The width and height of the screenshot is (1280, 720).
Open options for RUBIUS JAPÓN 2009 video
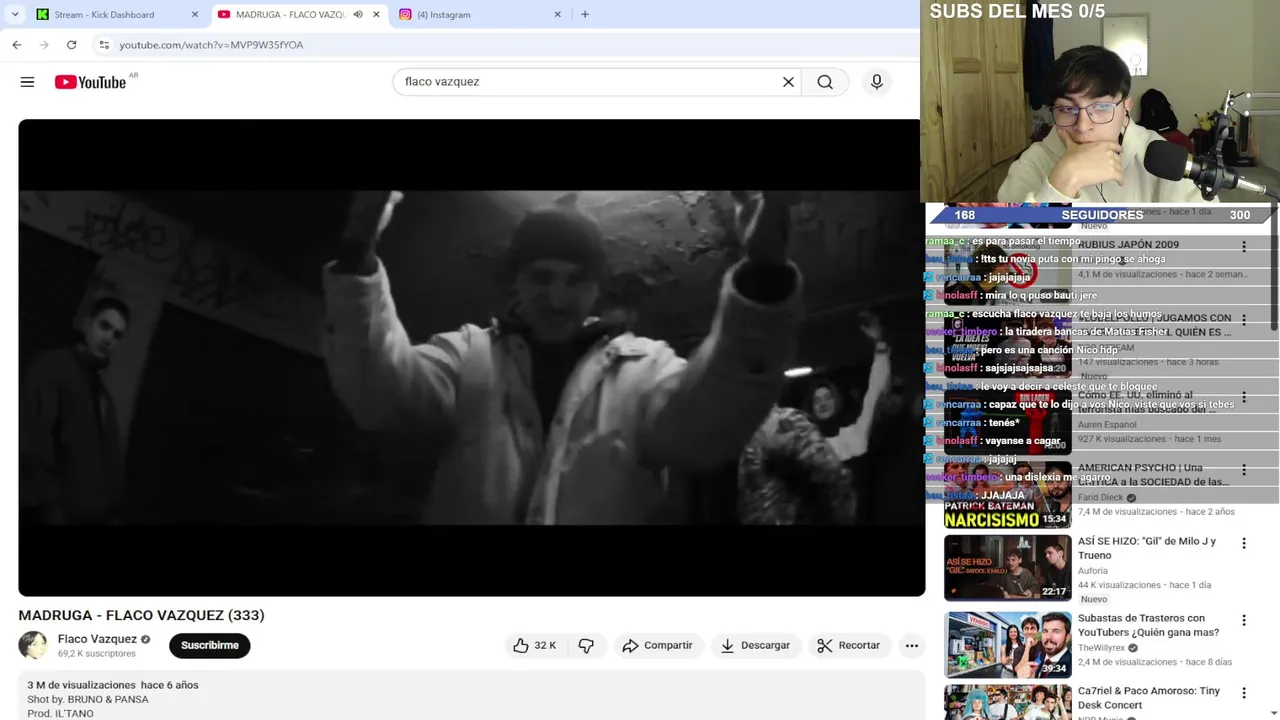point(1244,246)
